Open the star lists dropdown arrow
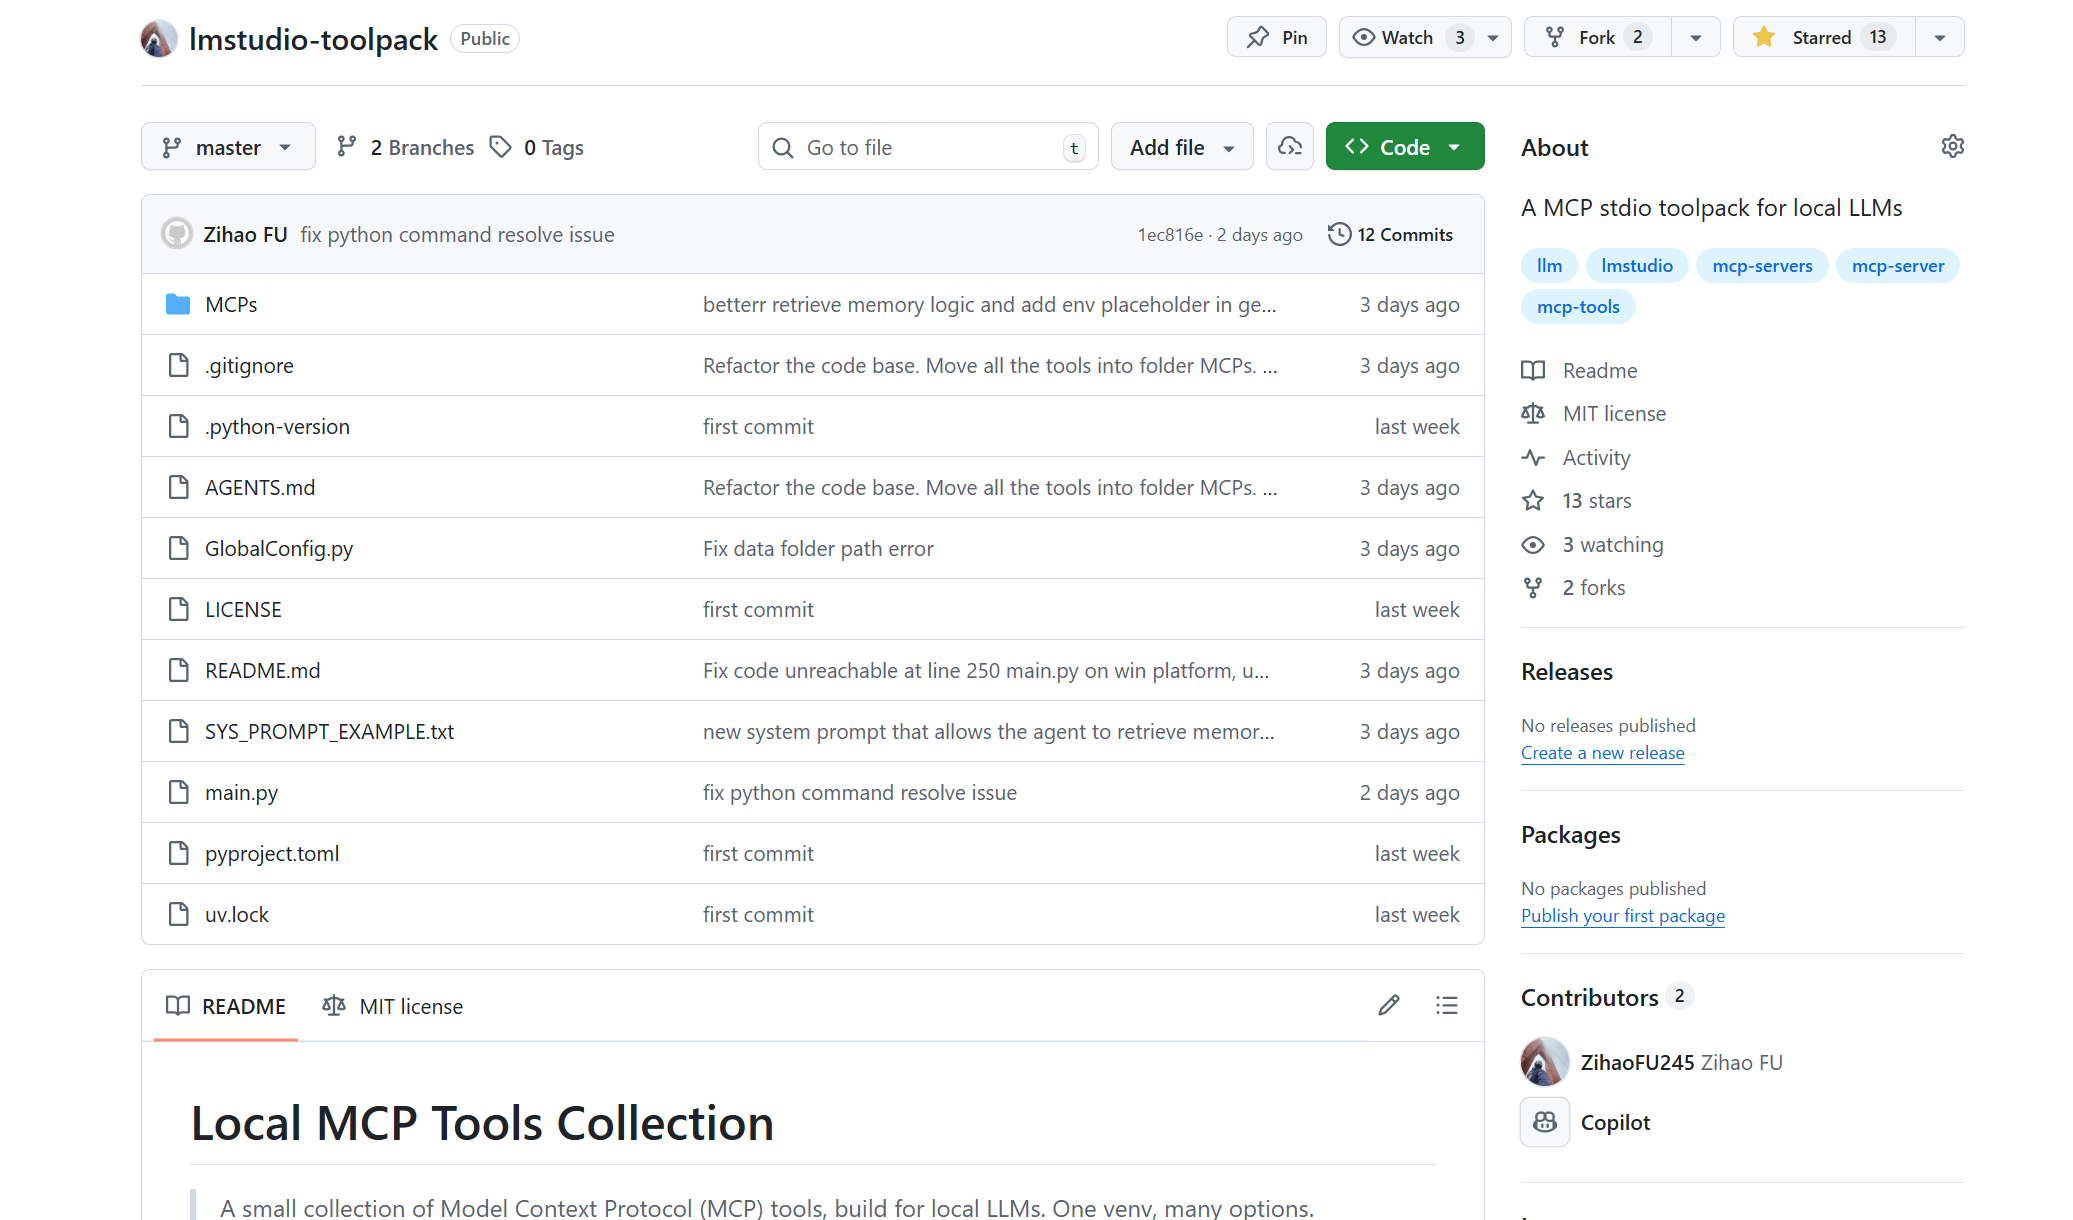This screenshot has width=2073, height=1220. pos(1940,37)
